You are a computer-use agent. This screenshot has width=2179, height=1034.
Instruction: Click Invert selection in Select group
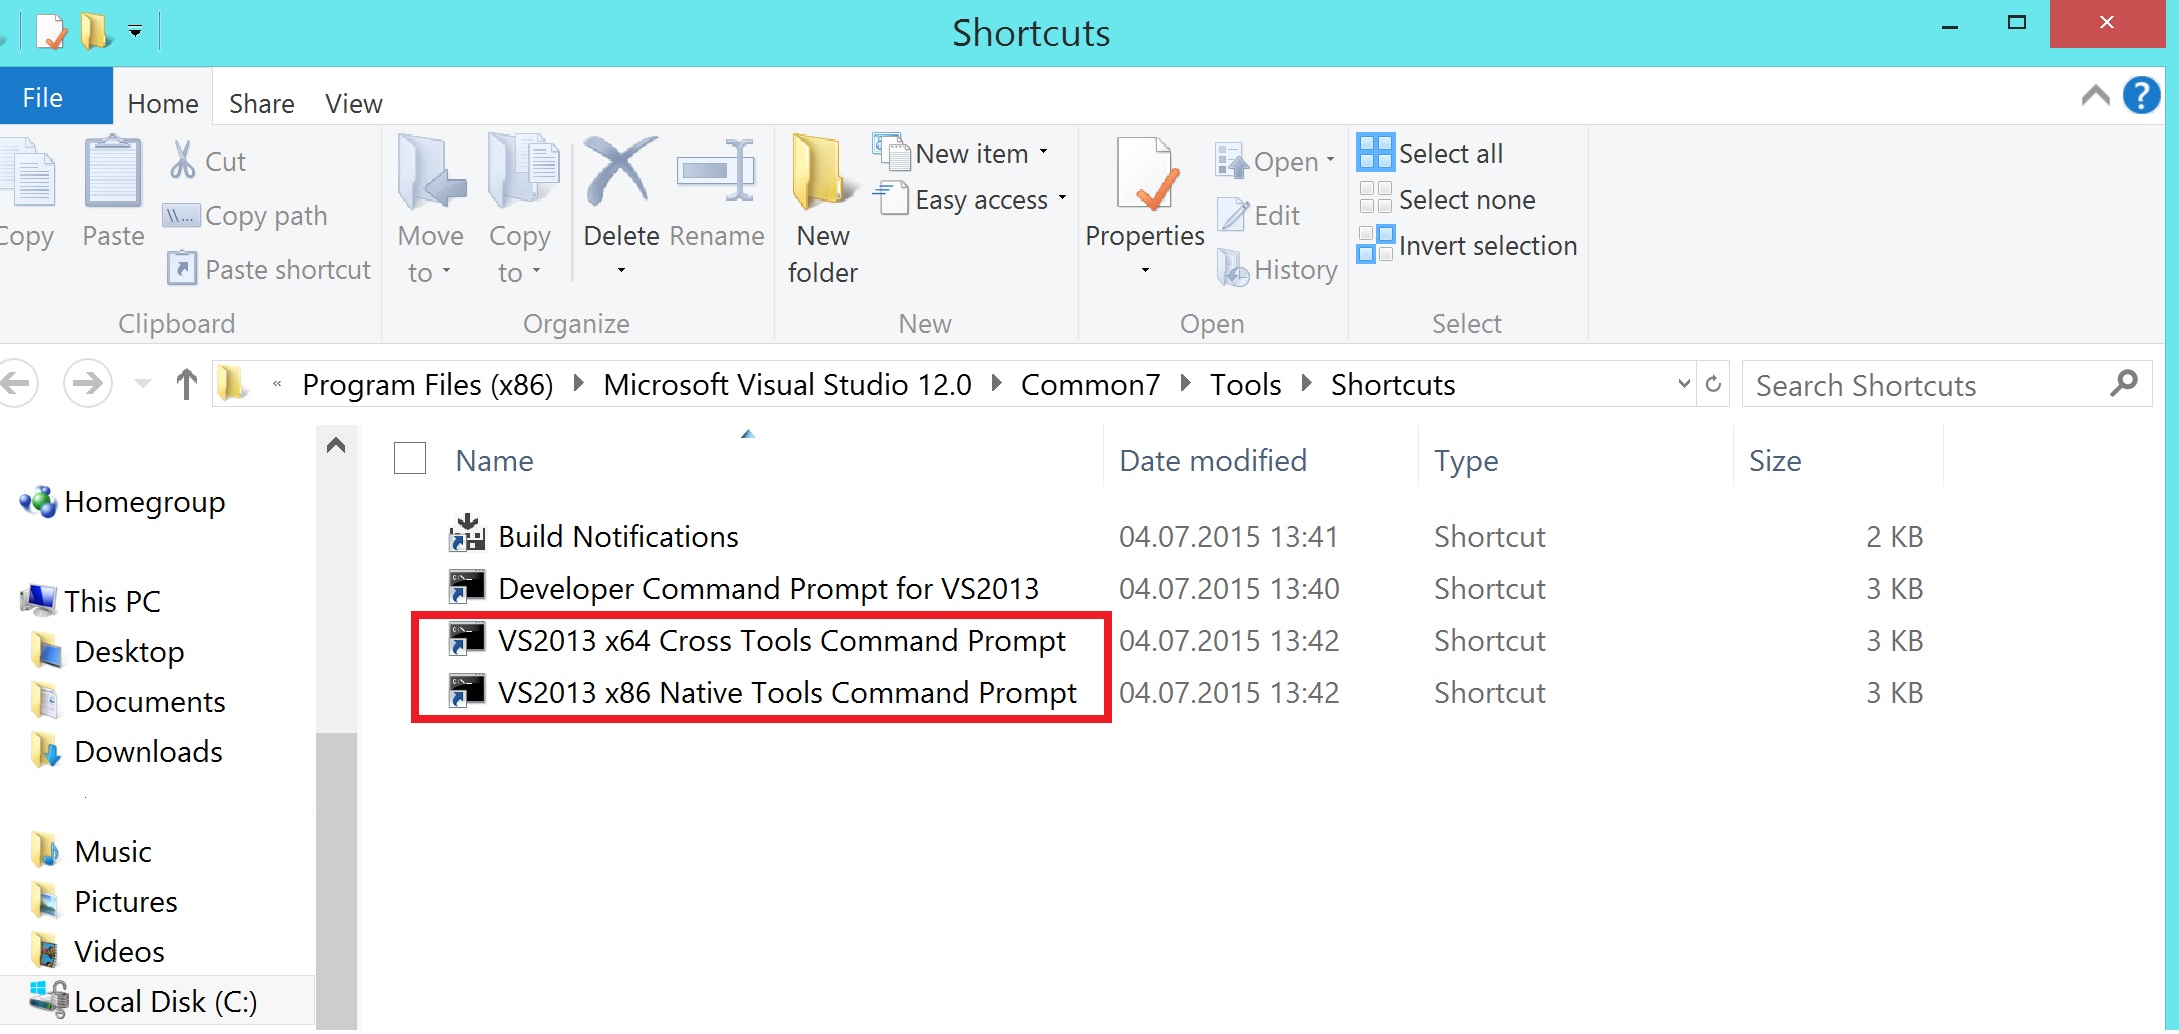(1466, 245)
